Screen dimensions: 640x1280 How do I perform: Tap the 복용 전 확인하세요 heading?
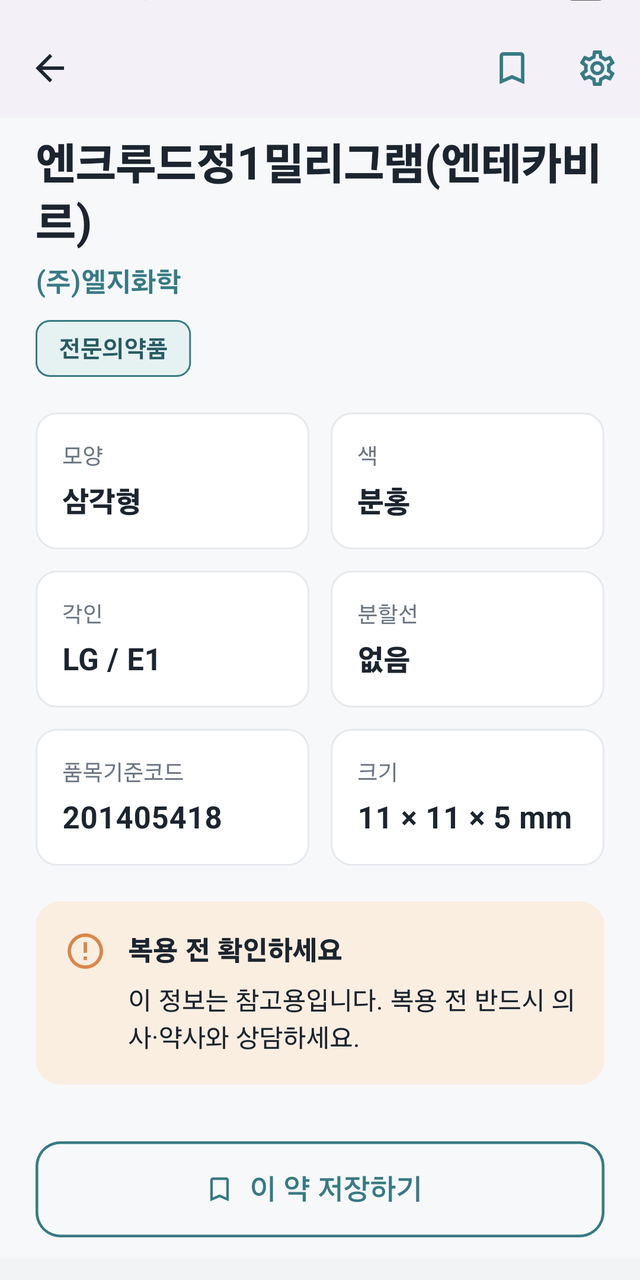236,950
